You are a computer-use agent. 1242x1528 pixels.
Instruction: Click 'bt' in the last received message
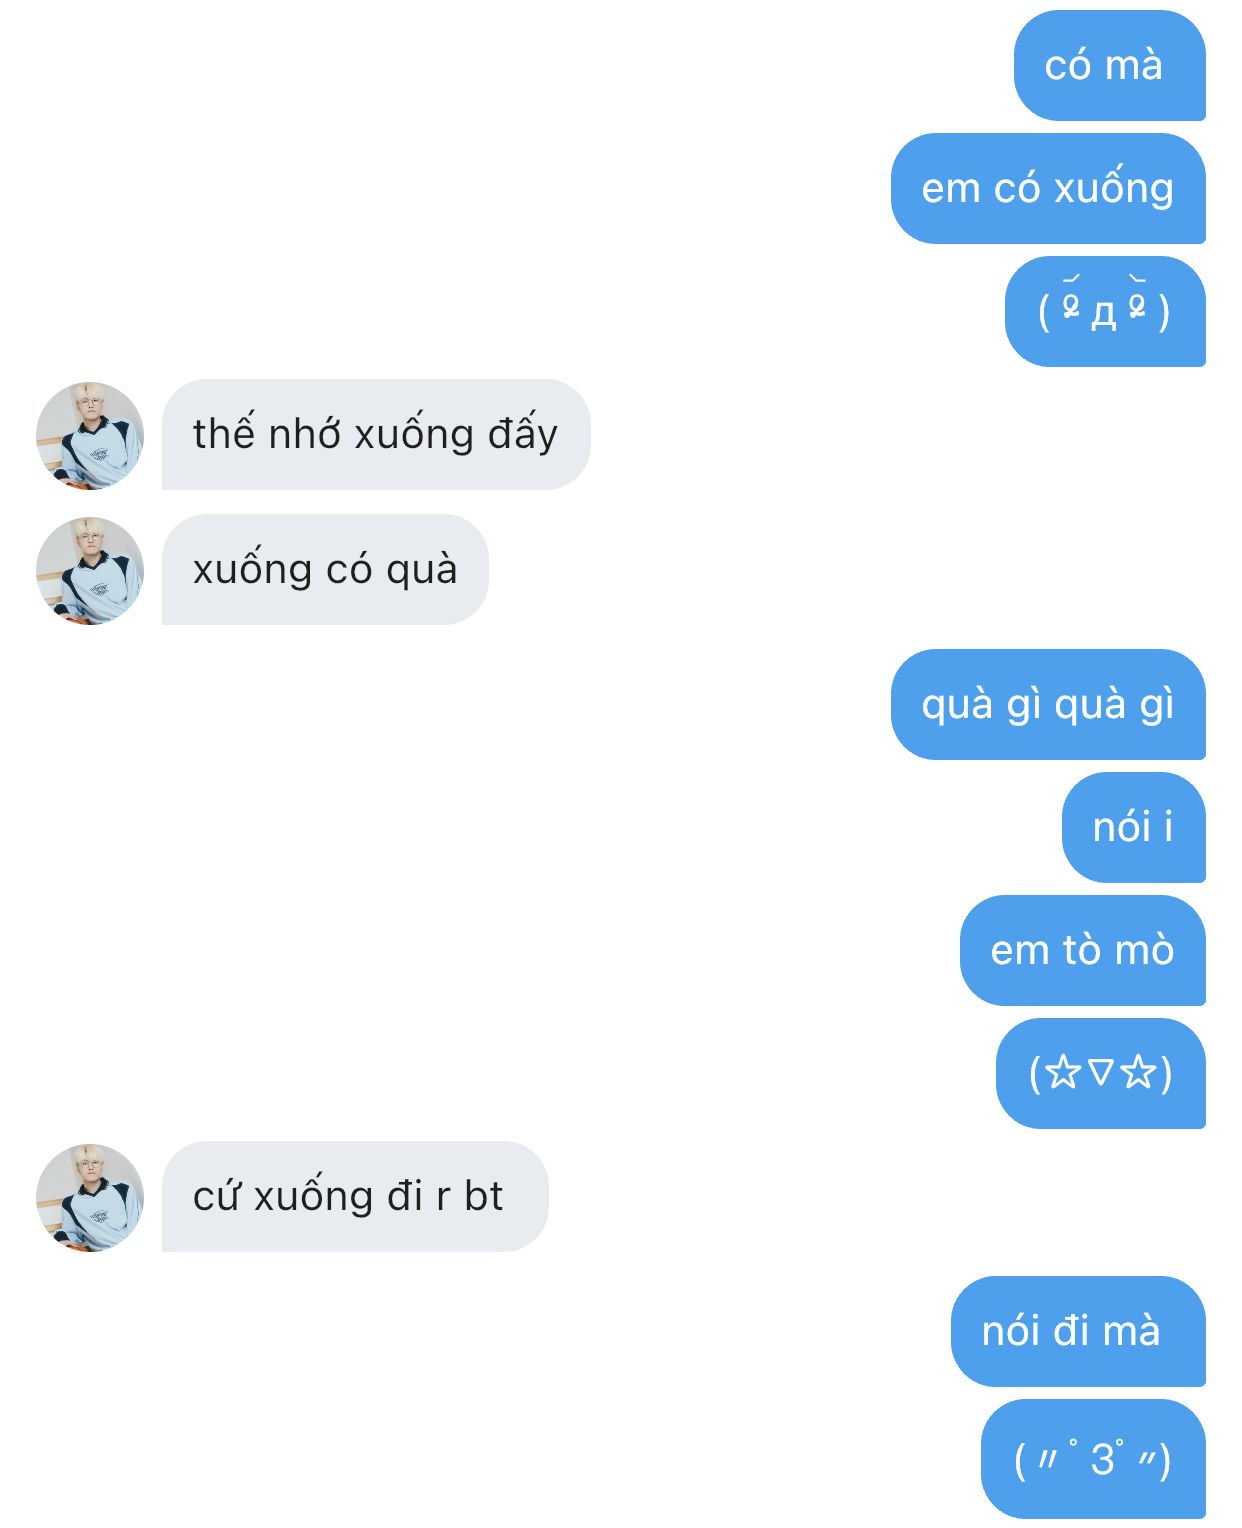tap(484, 1197)
